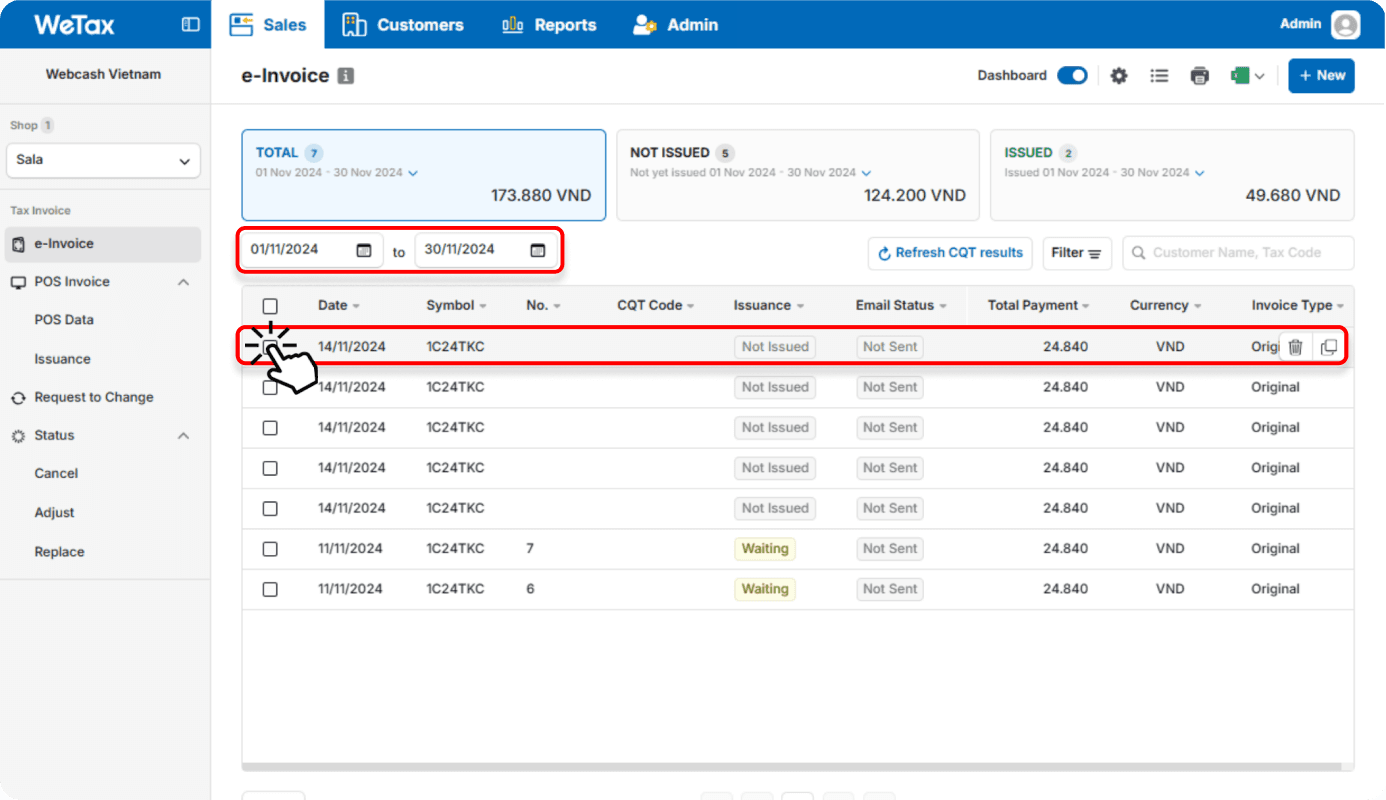Click Not Sent status for invoice No. 7
The height and width of the screenshot is (800, 1386).
point(890,549)
